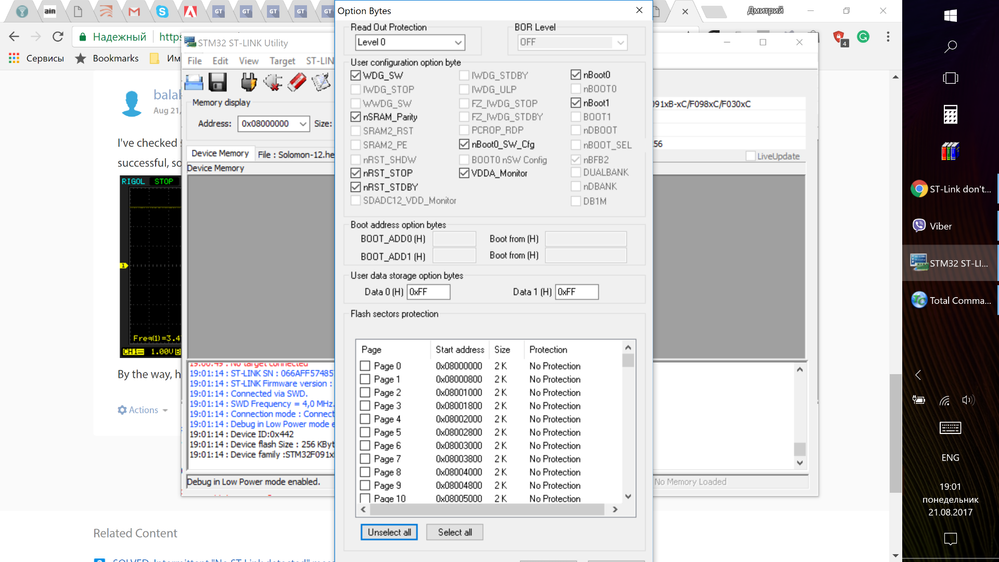Select the File : Solomon-12.hex tab
This screenshot has width=999, height=562.
coord(295,154)
